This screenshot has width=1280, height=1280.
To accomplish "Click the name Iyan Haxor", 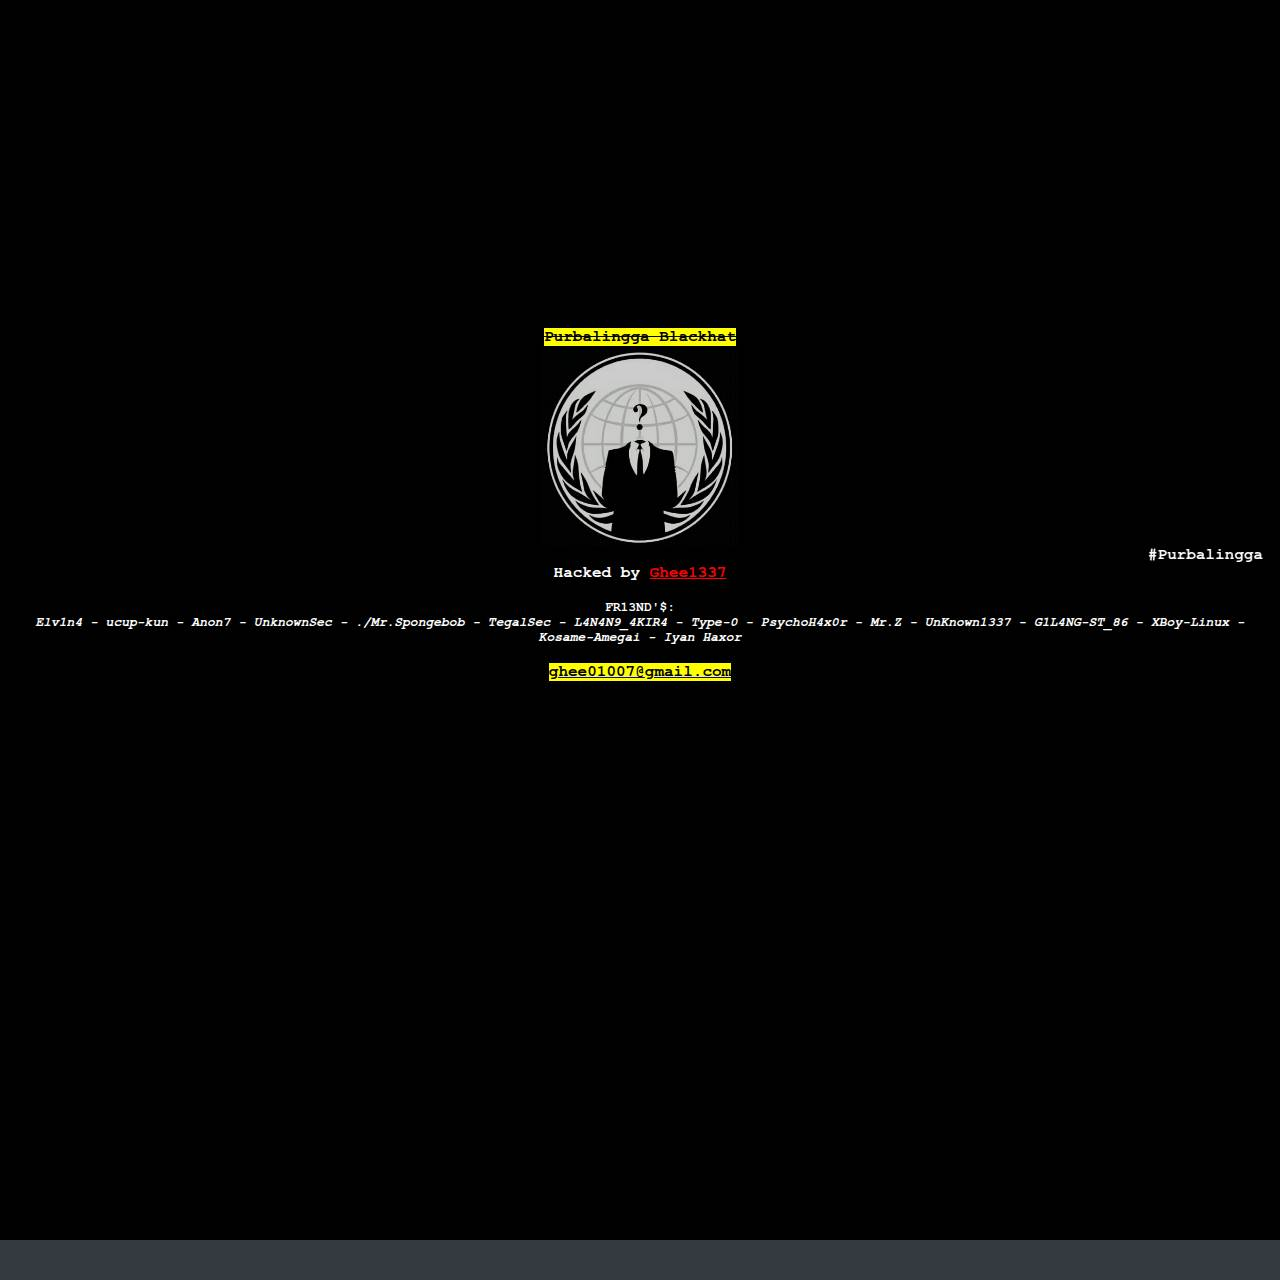I will 703,637.
